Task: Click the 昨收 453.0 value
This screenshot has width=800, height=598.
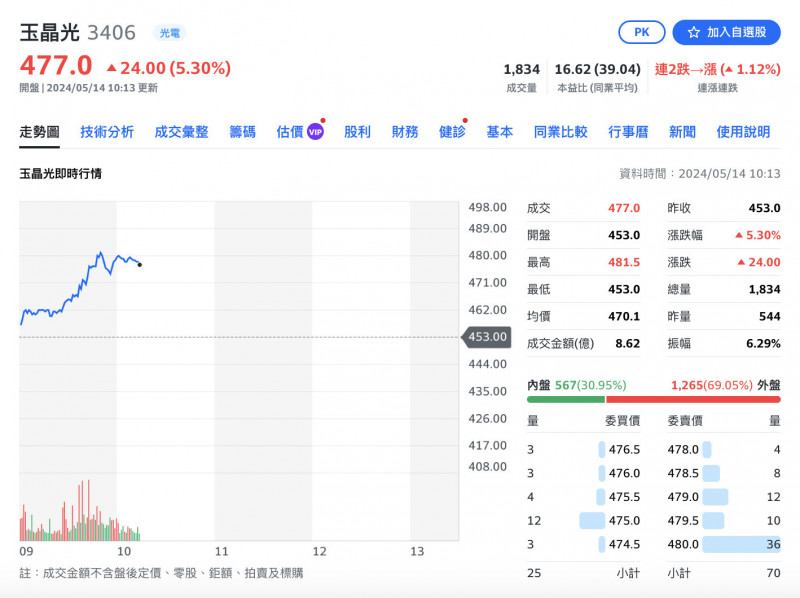Action: point(764,208)
